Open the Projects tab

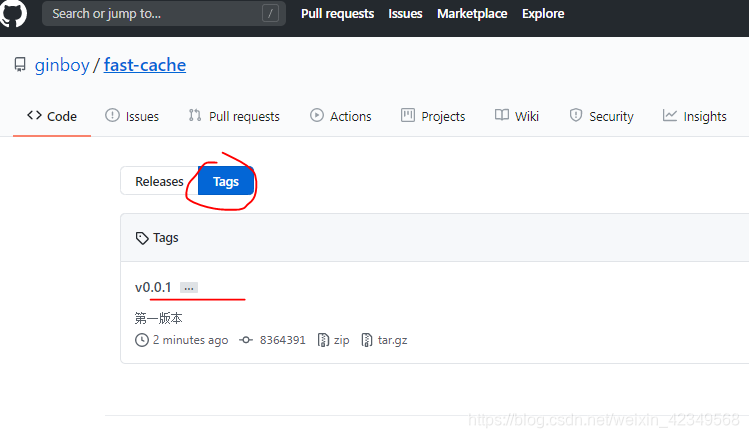coord(433,116)
